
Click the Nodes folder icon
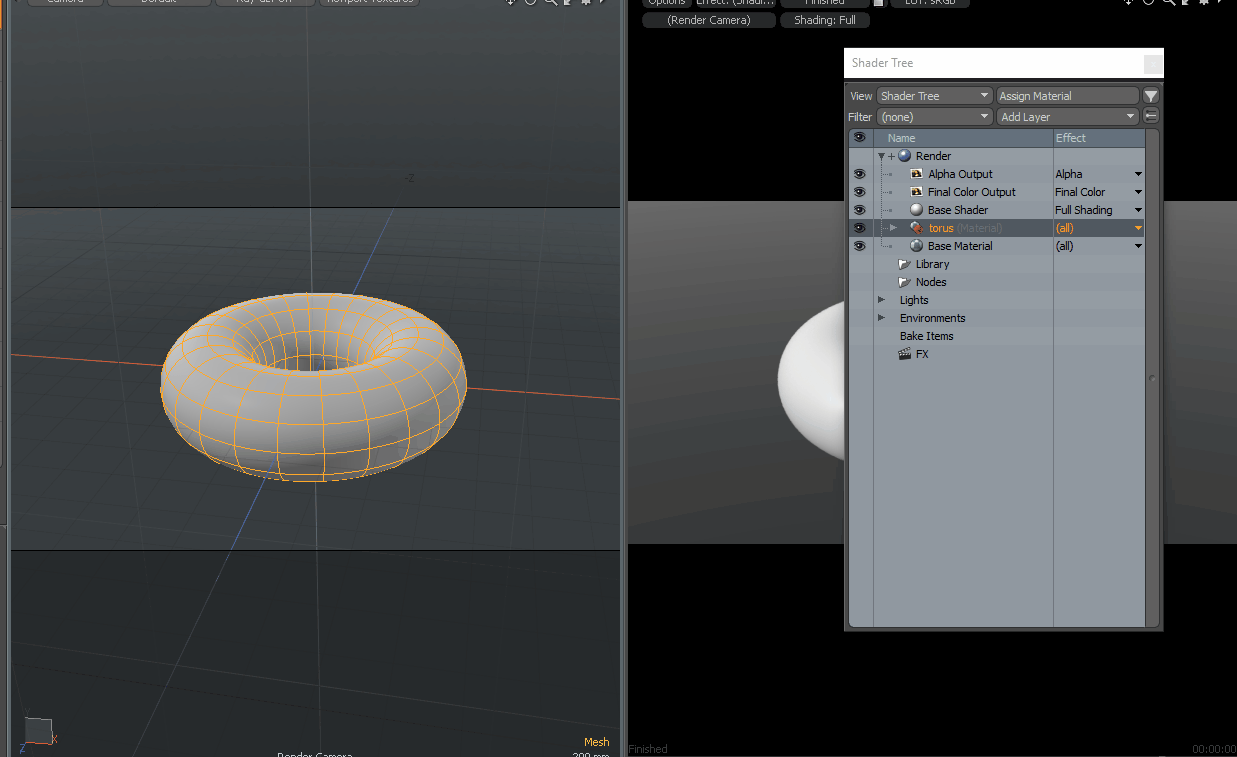point(904,282)
